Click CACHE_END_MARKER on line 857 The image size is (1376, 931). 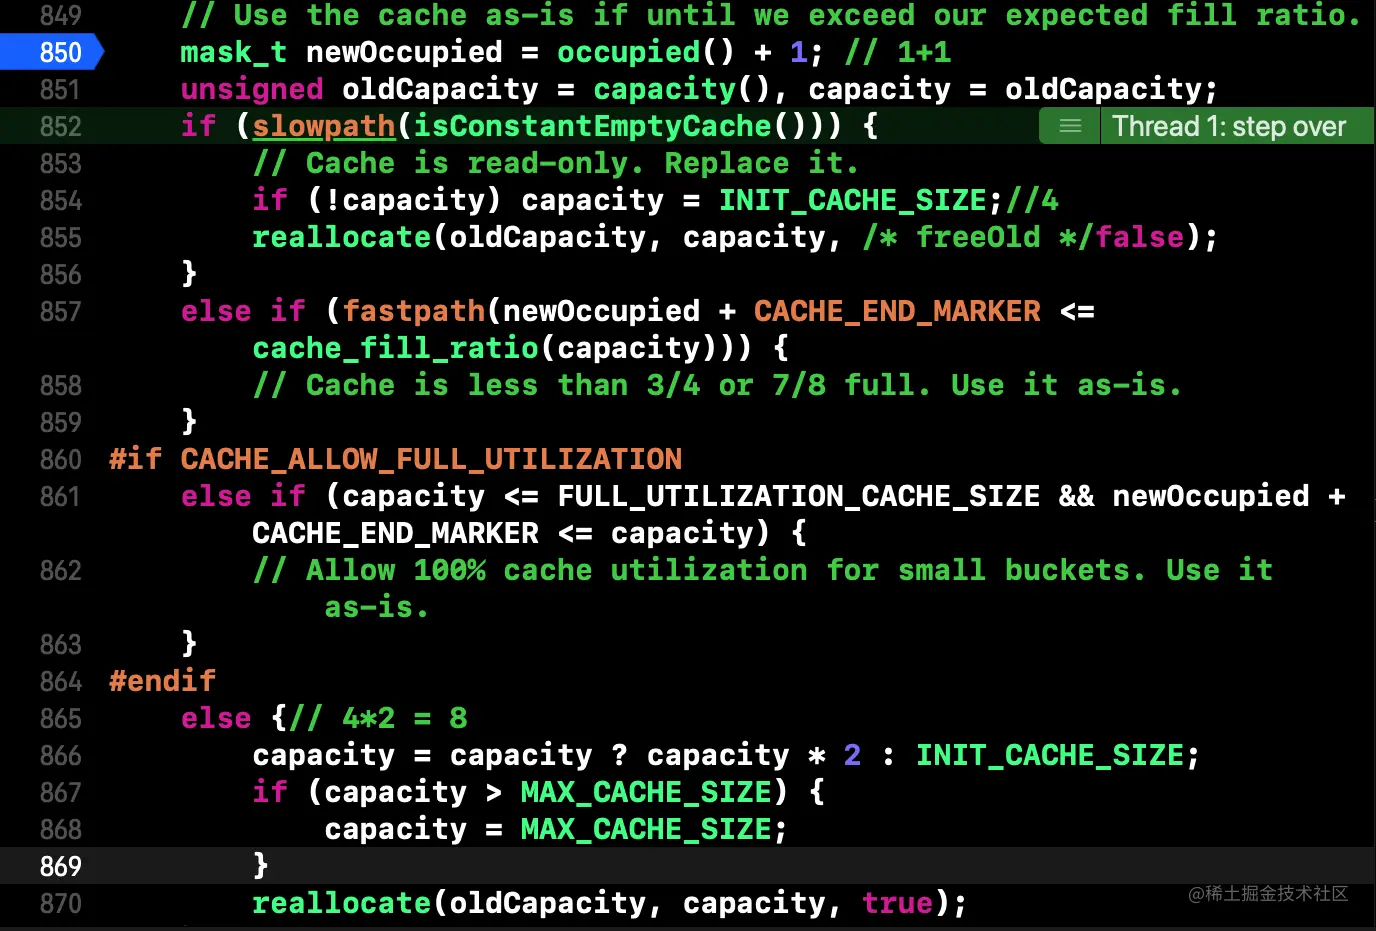click(x=897, y=311)
